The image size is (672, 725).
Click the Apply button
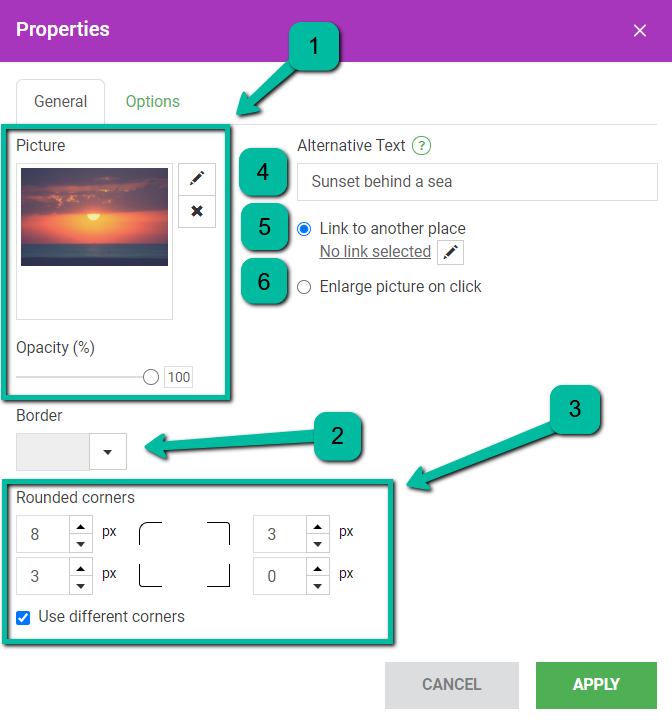pyautogui.click(x=596, y=685)
